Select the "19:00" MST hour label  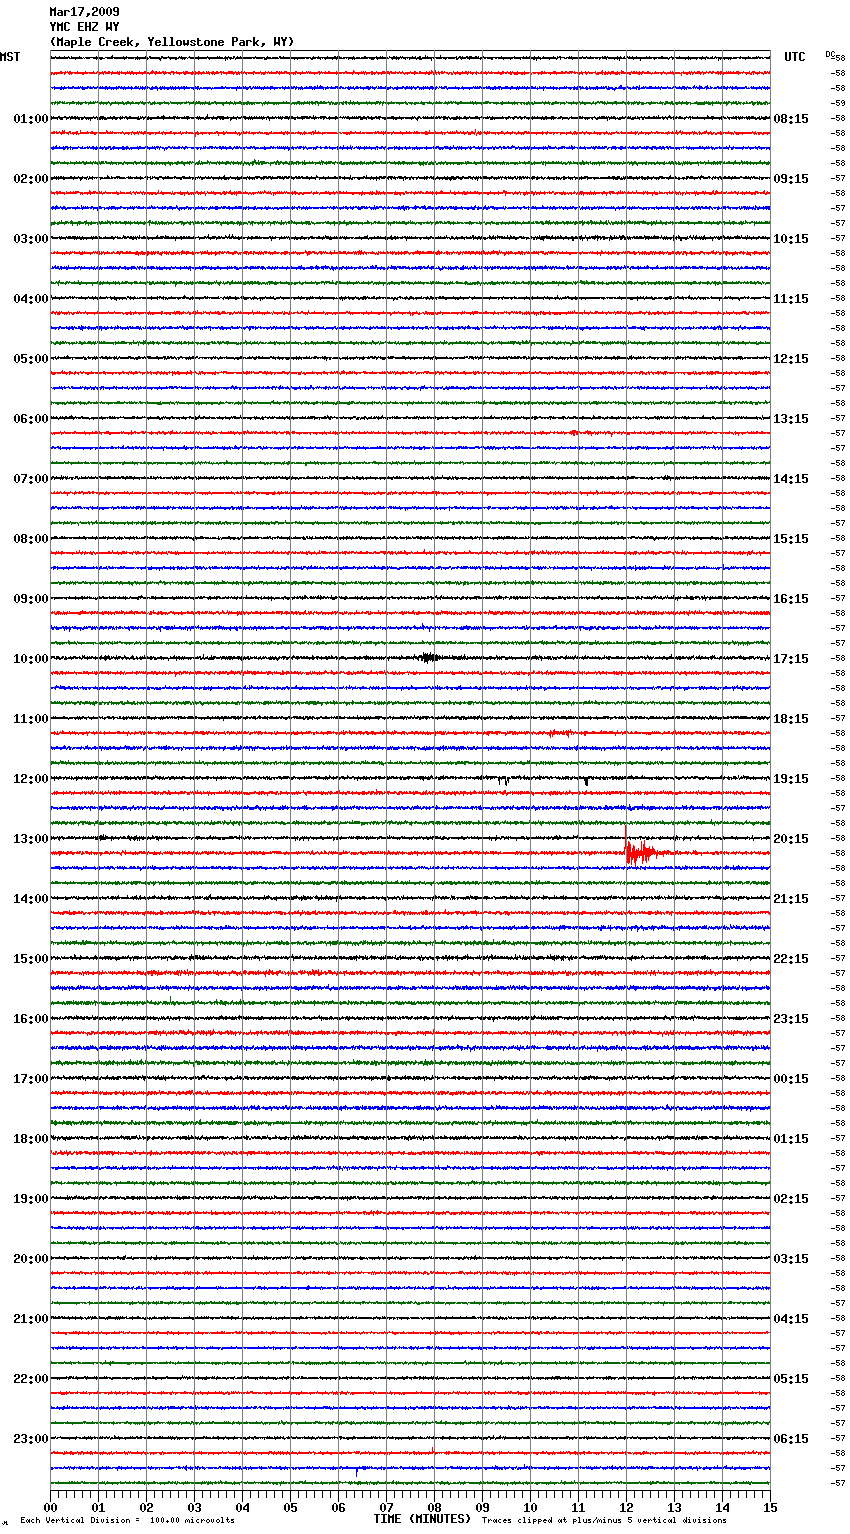pos(31,1199)
